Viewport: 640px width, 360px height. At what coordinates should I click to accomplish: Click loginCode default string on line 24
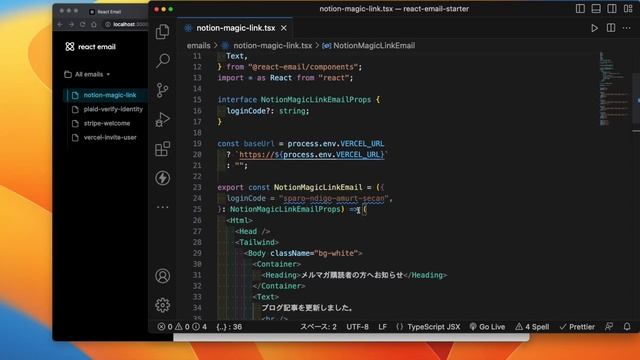tap(334, 198)
